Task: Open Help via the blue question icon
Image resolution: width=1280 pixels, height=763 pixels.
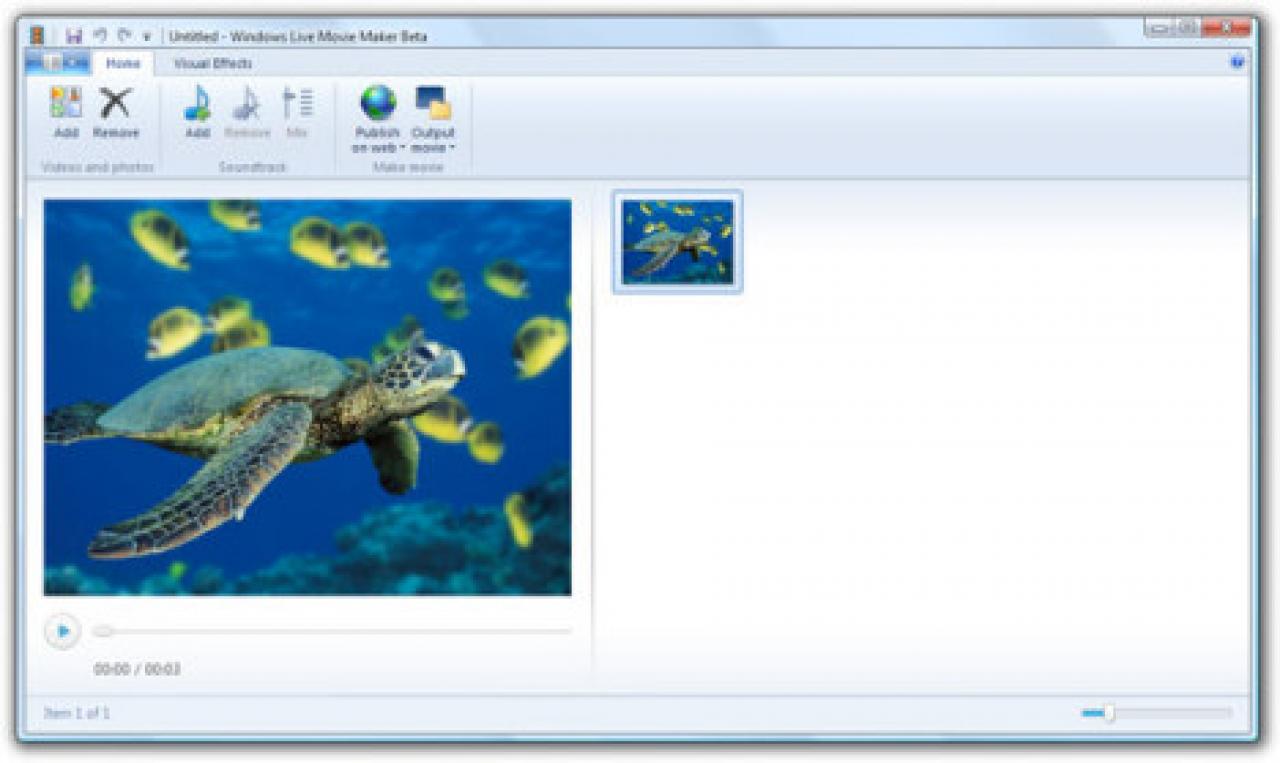Action: tap(1238, 62)
